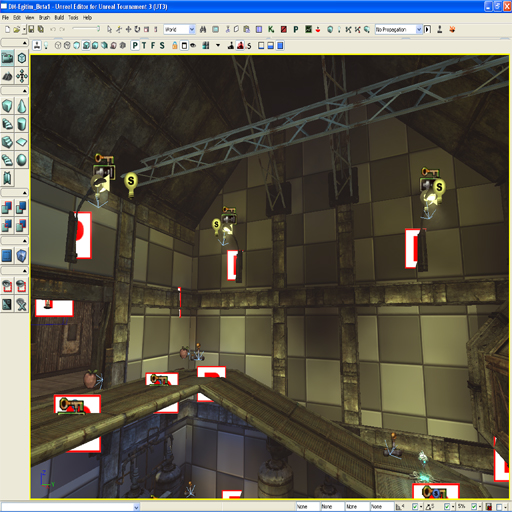
Task: Activate Geometry mode cube icon in toolbox
Action: (22, 58)
